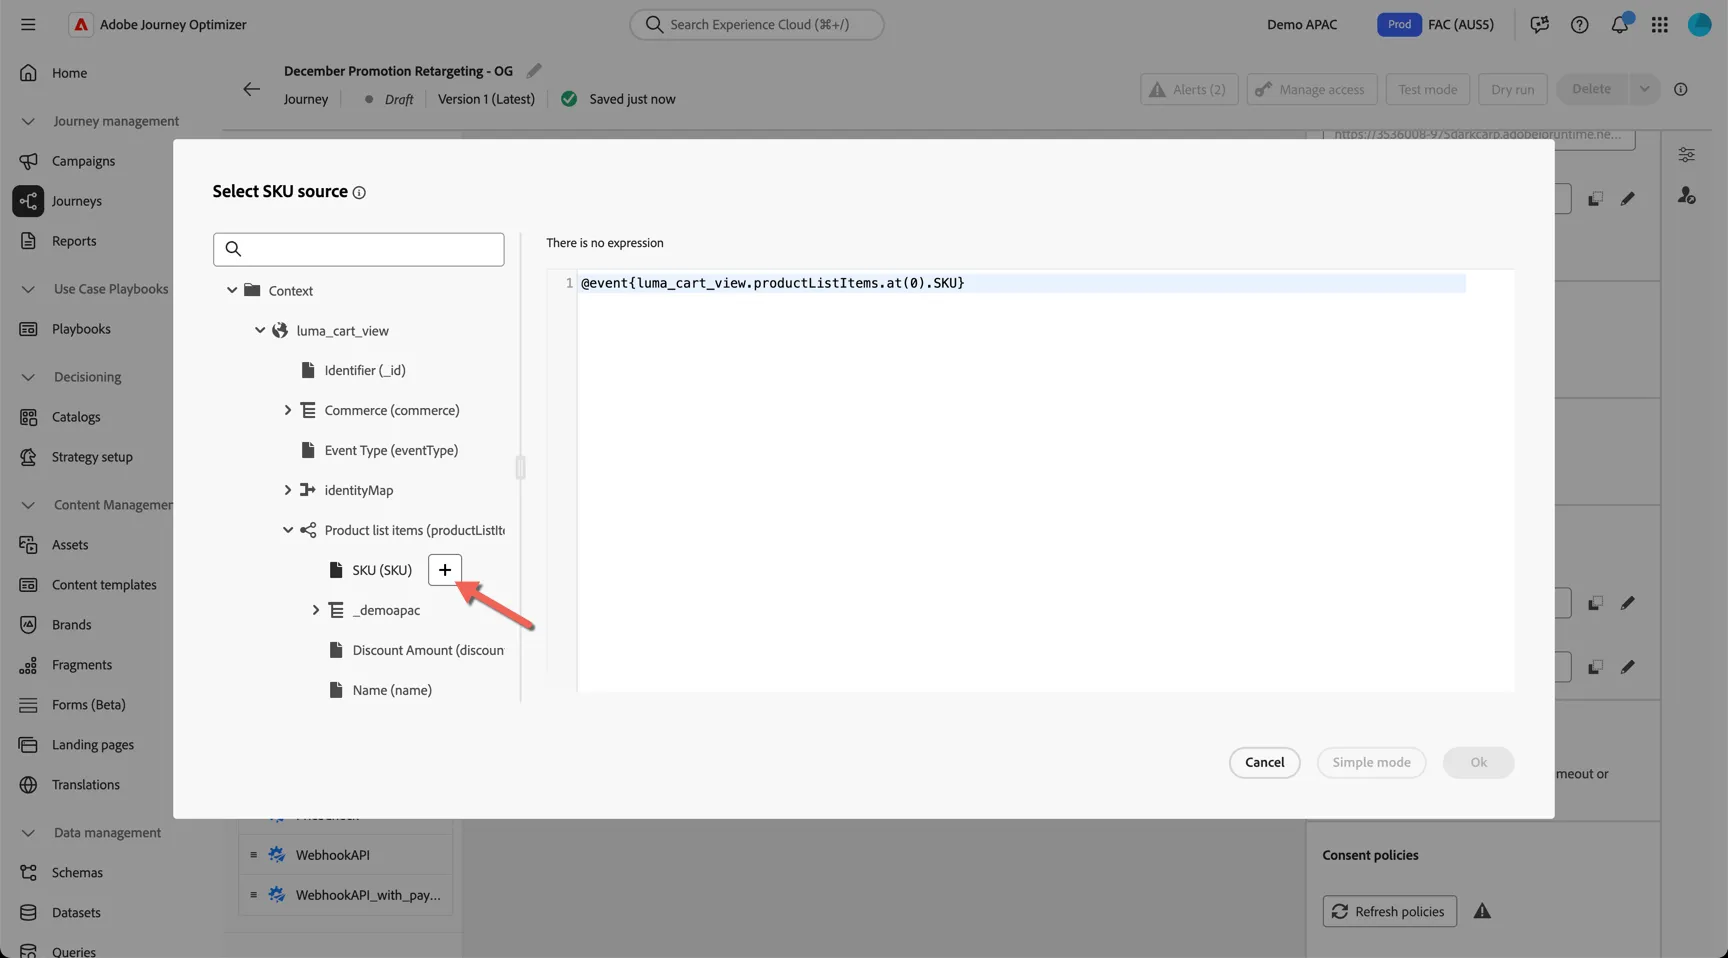
Task: Open the notifications bell
Action: (1619, 24)
